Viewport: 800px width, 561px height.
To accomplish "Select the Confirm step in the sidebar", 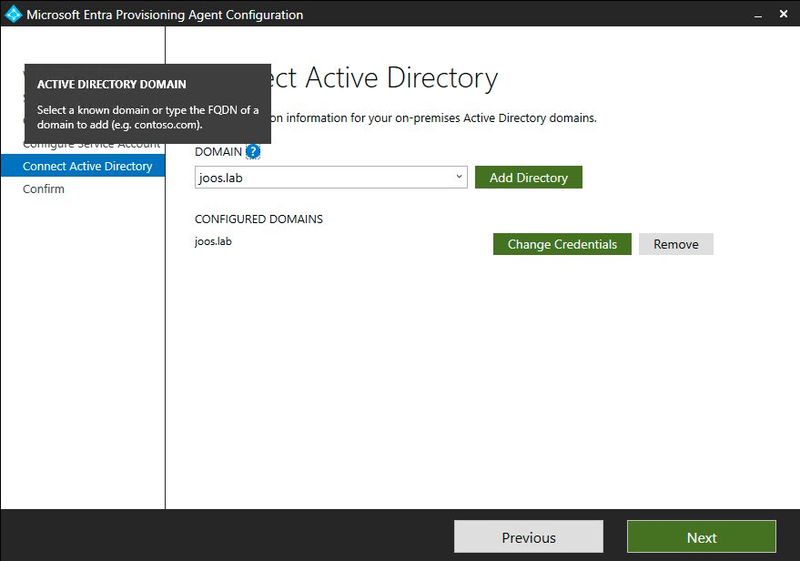I will tap(43, 189).
